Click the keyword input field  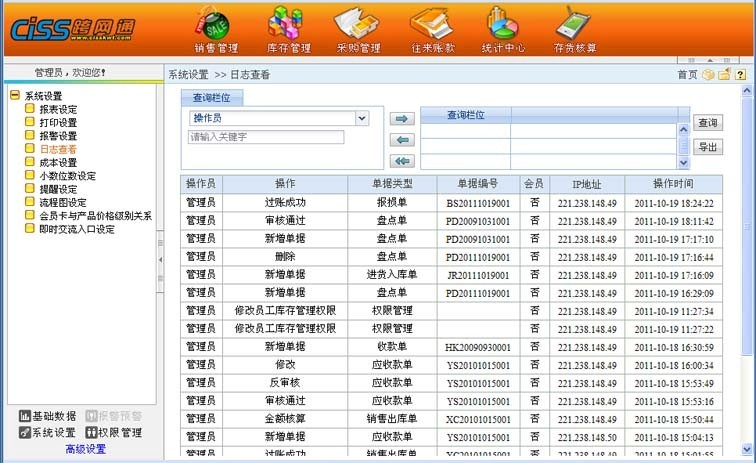pyautogui.click(x=266, y=137)
